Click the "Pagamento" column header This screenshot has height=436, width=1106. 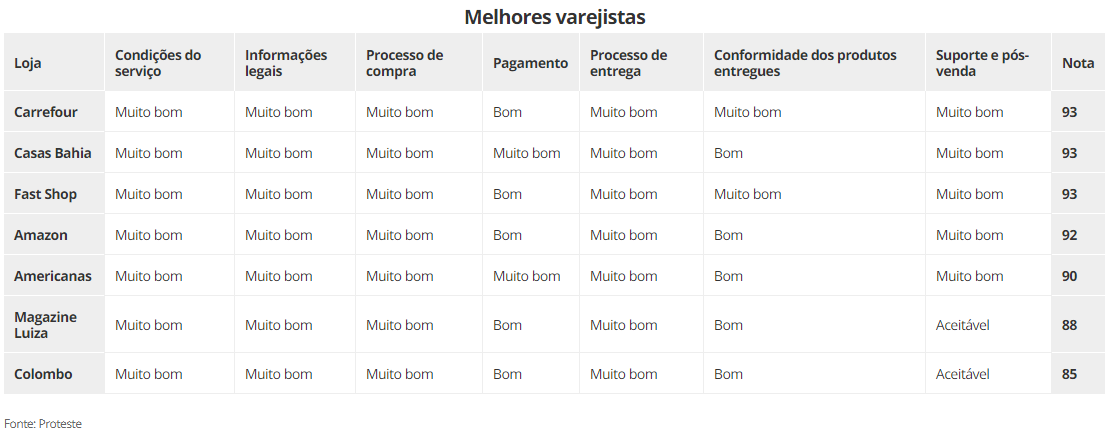(x=530, y=63)
